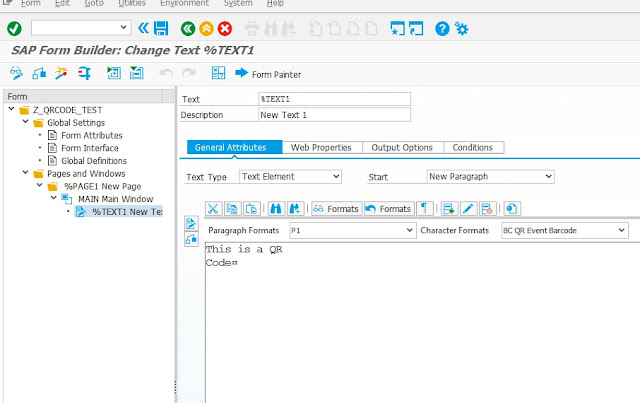Click the Cut scissors icon
The height and width of the screenshot is (403, 640).
tap(213, 209)
